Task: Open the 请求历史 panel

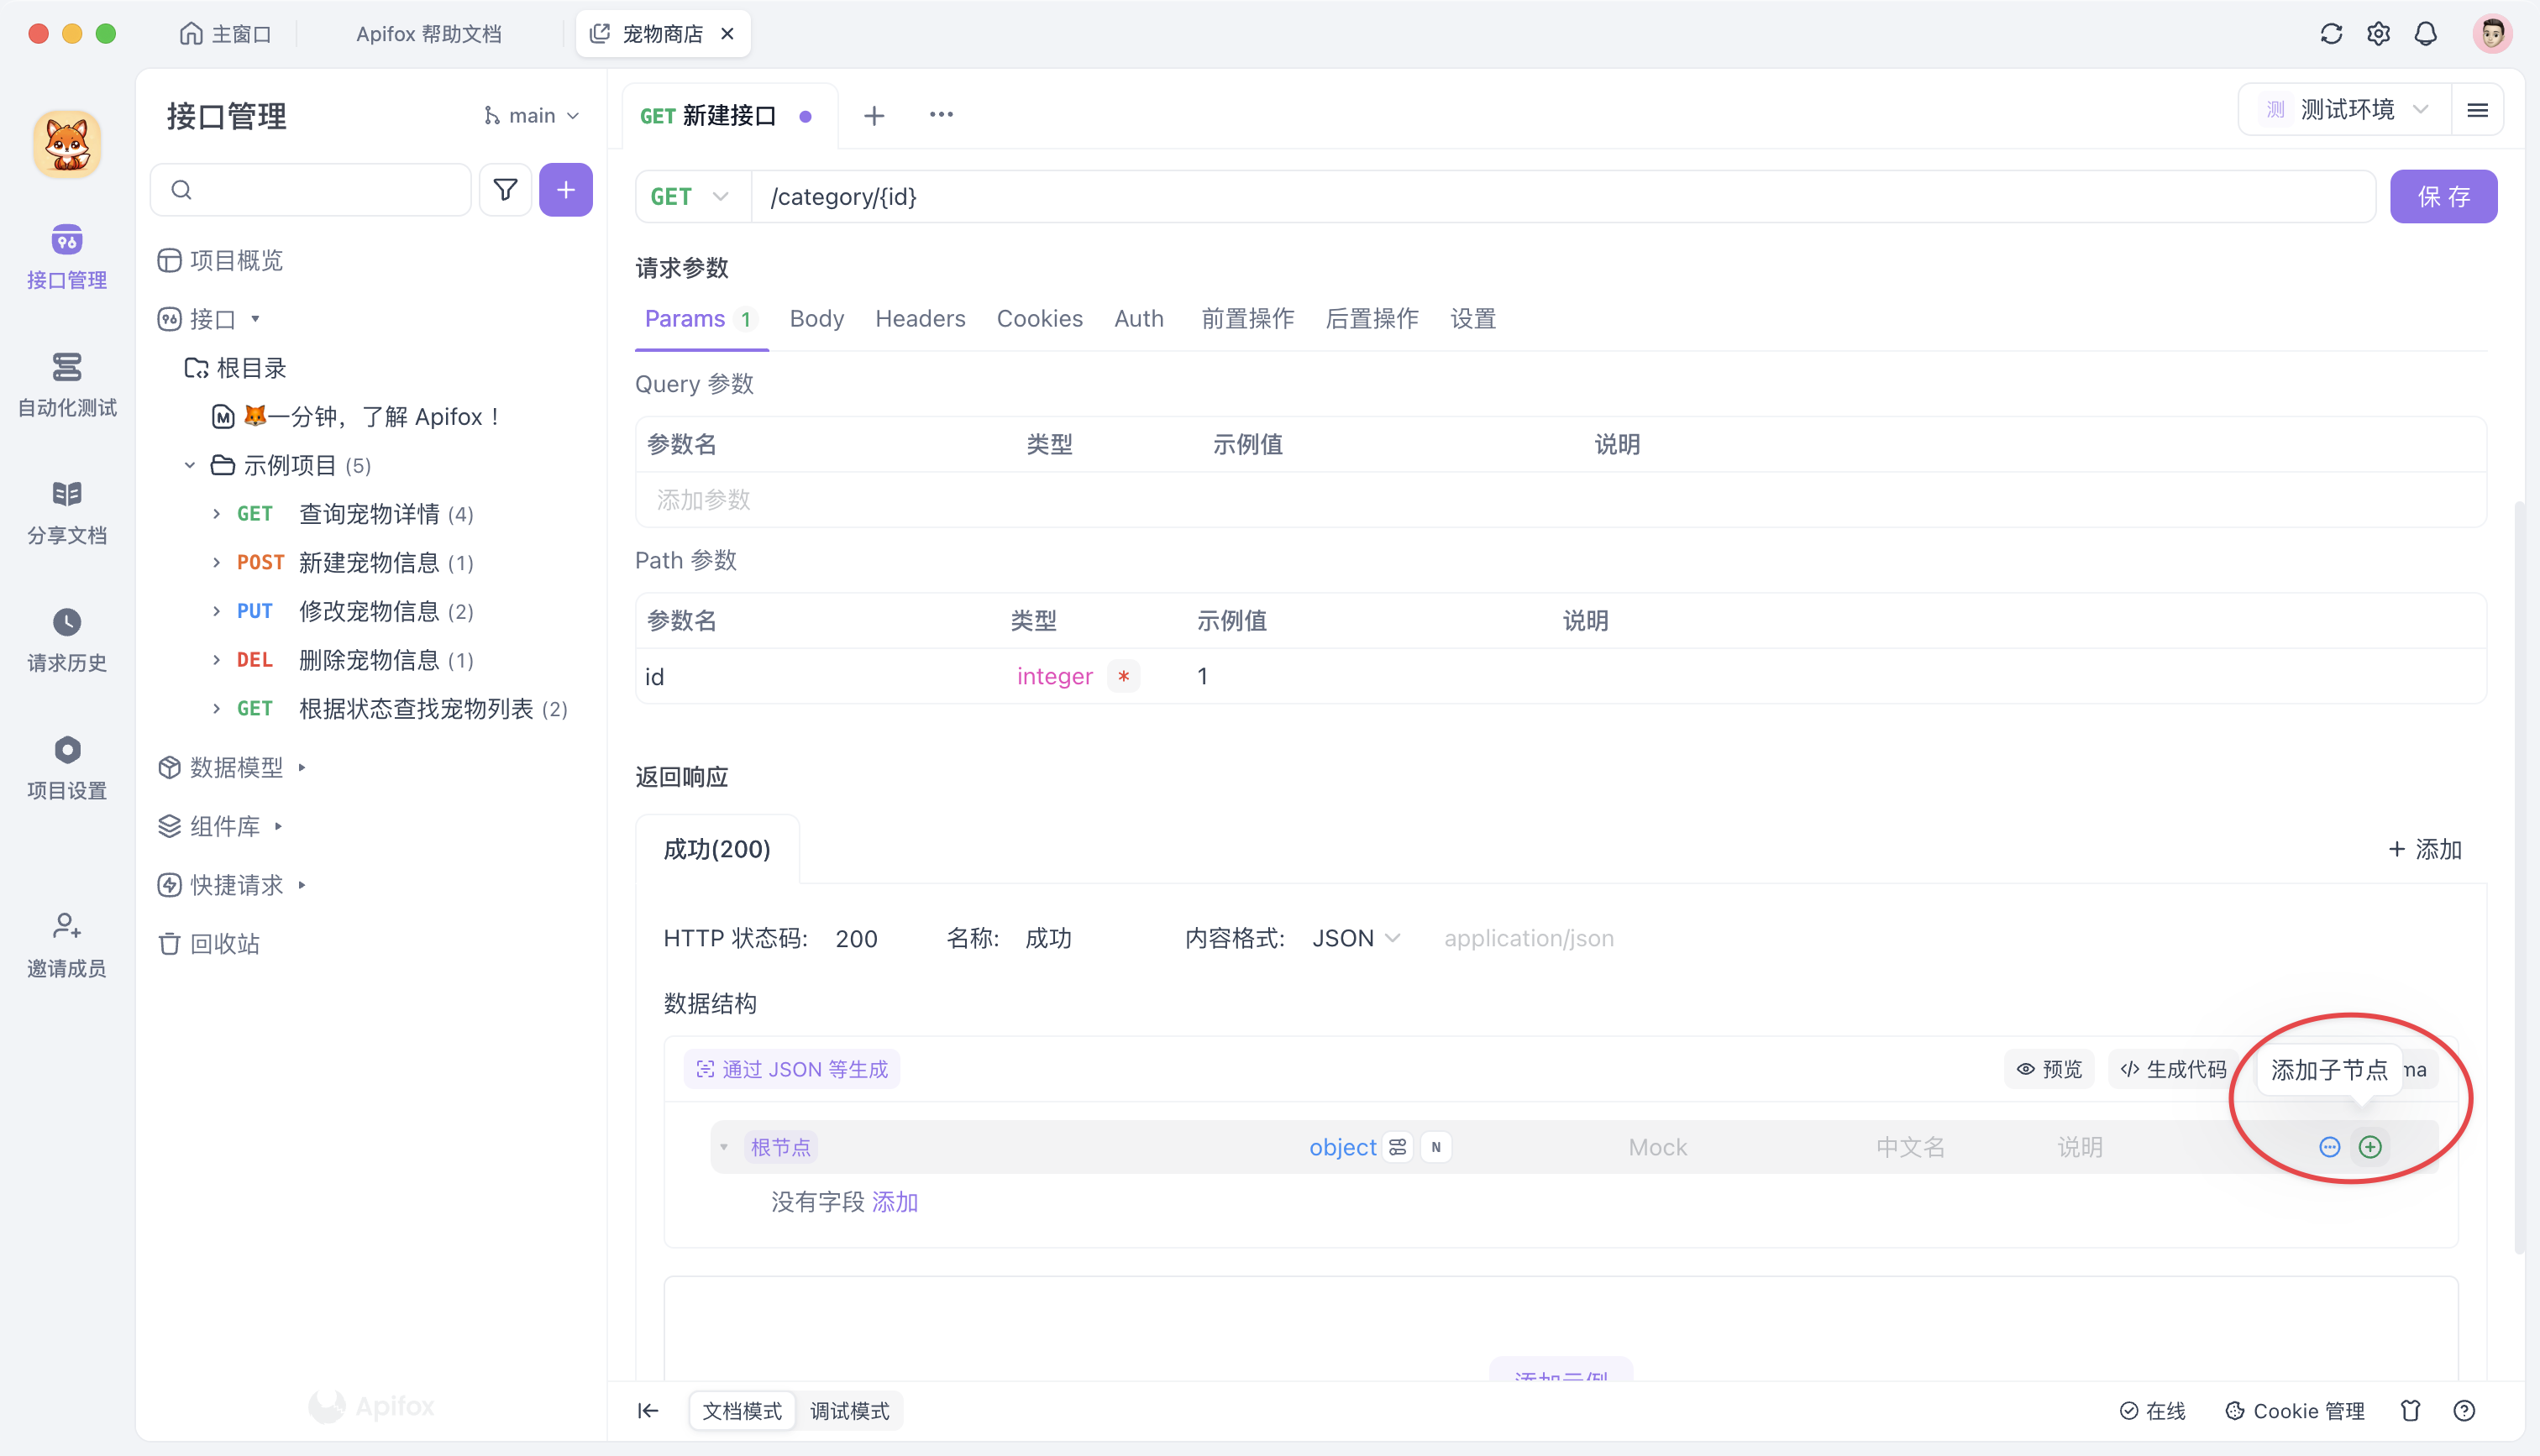Action: (x=66, y=638)
